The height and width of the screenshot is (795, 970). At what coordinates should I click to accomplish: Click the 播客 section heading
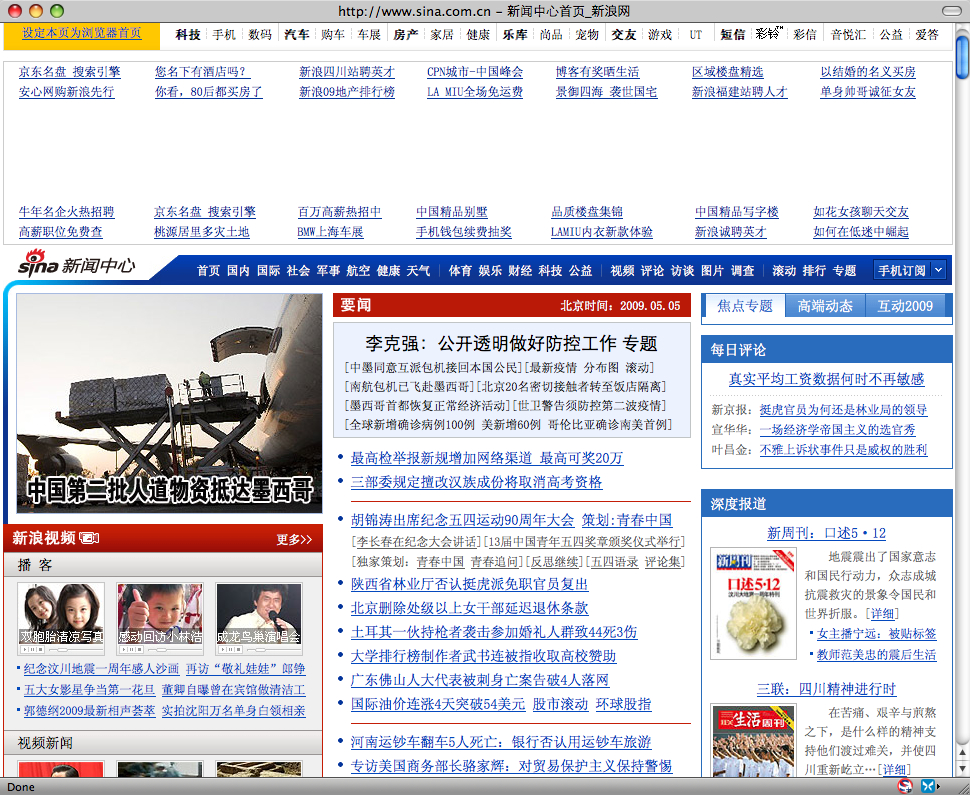pos(35,564)
